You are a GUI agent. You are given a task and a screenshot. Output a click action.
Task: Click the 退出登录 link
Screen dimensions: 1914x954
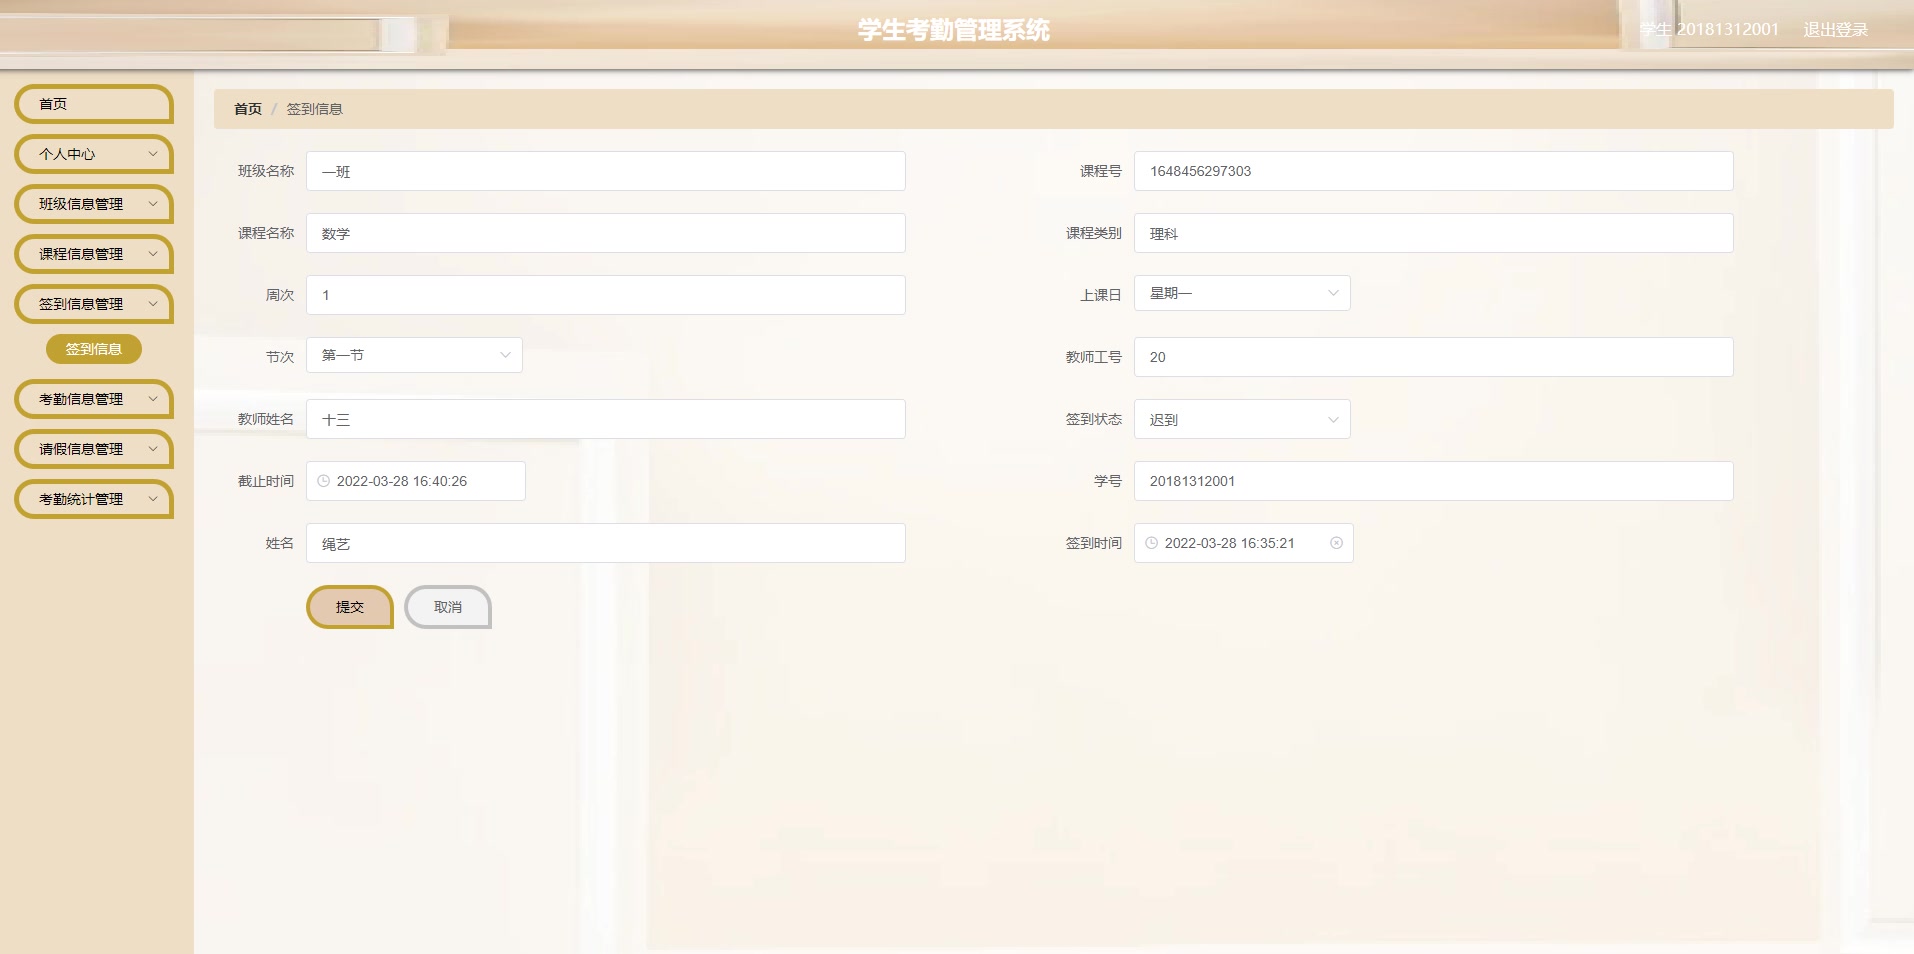click(1836, 29)
